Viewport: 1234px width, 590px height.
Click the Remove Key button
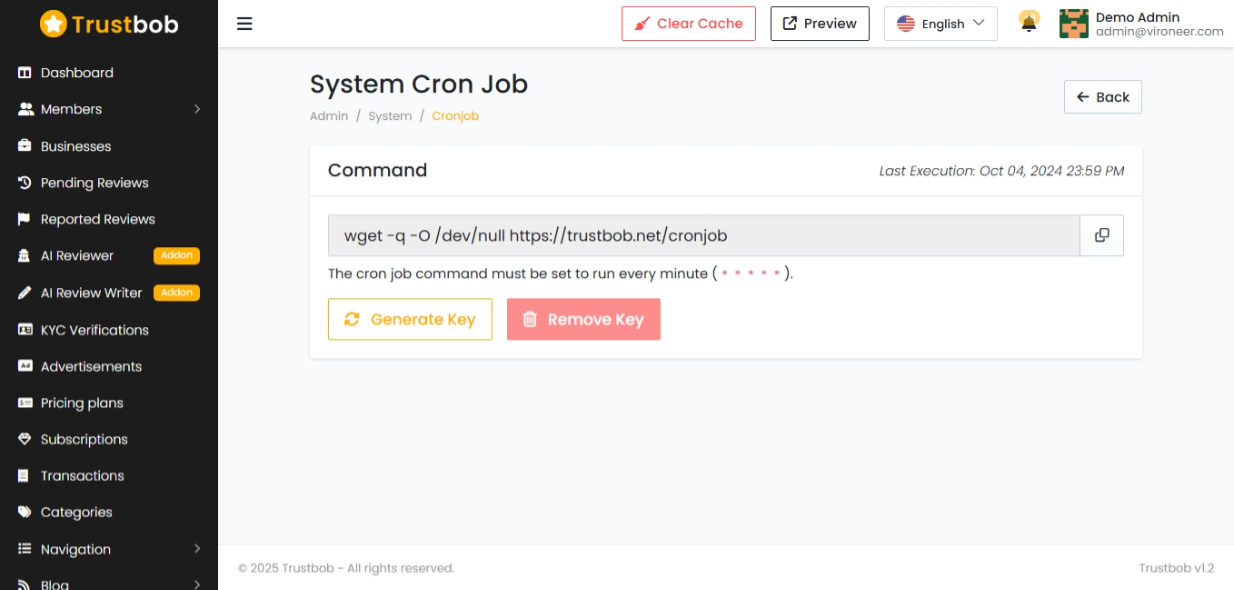tap(584, 319)
